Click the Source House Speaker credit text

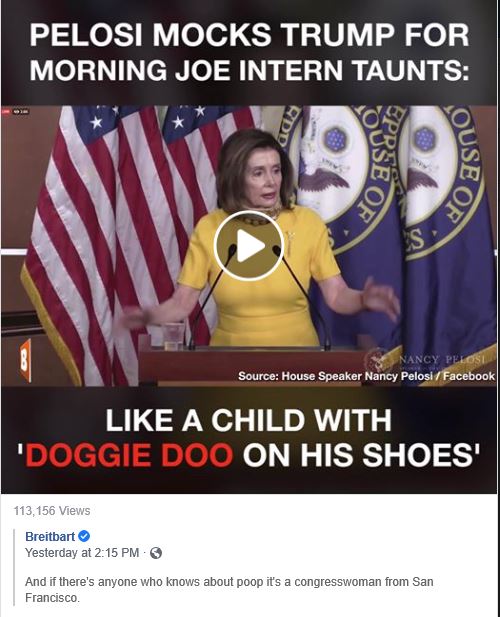click(366, 376)
